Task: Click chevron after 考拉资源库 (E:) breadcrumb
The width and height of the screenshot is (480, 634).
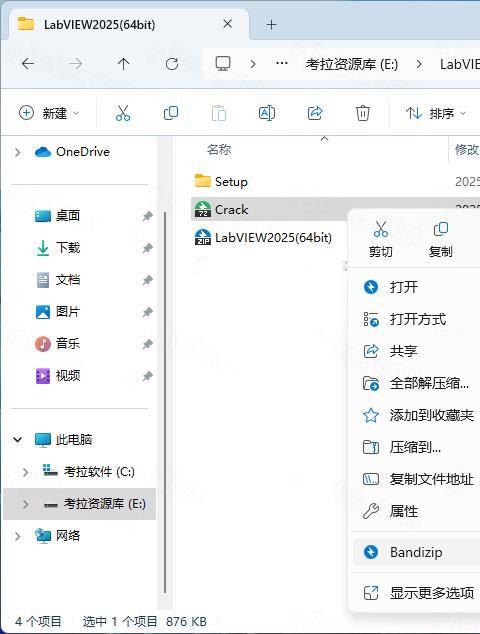Action: [419, 64]
